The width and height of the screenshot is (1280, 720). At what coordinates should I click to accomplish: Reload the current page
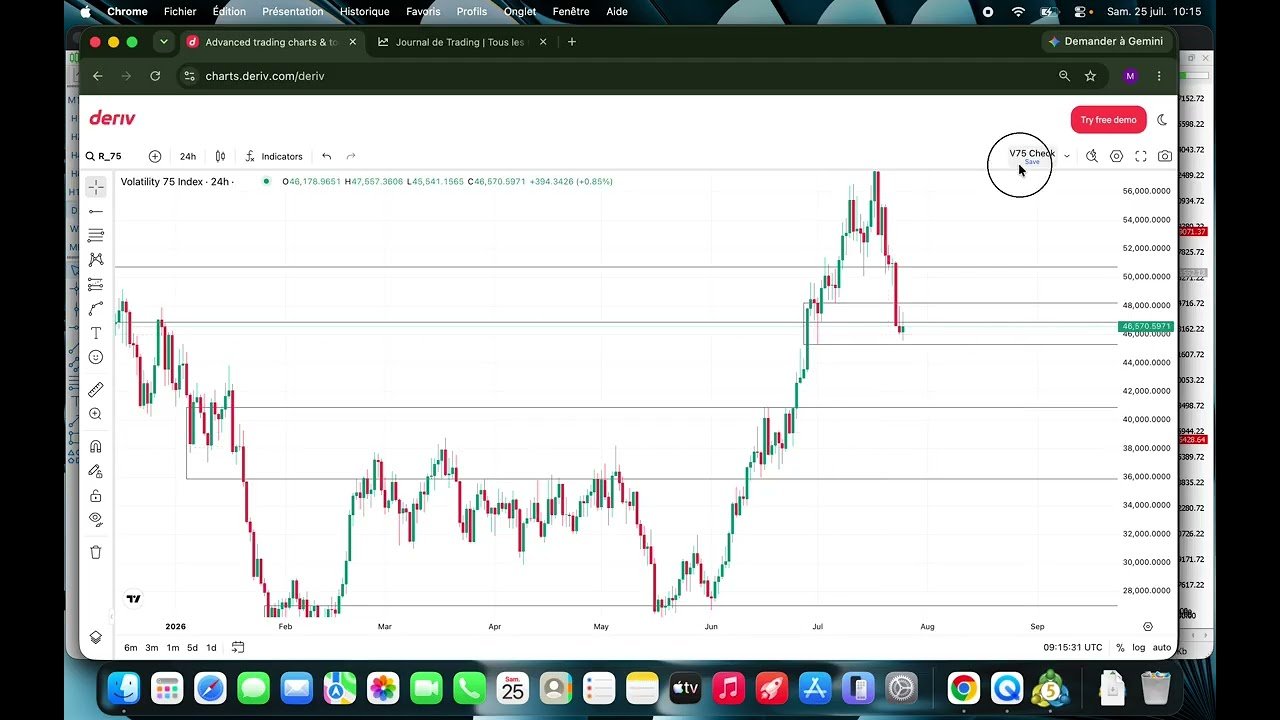click(x=155, y=76)
